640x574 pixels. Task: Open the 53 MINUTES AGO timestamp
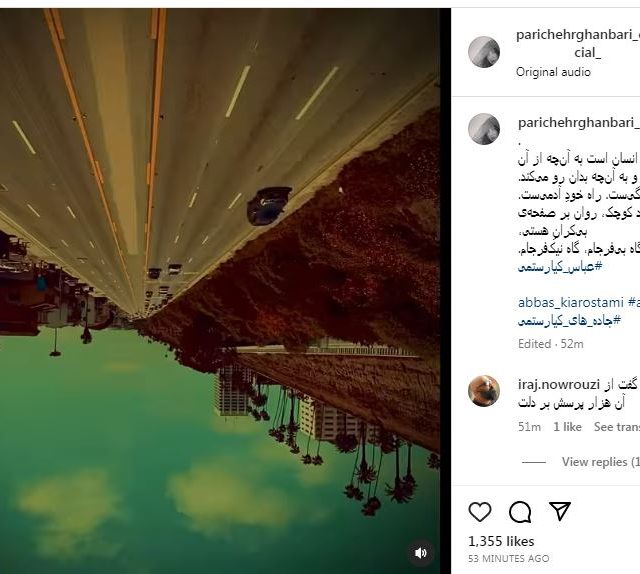509,558
